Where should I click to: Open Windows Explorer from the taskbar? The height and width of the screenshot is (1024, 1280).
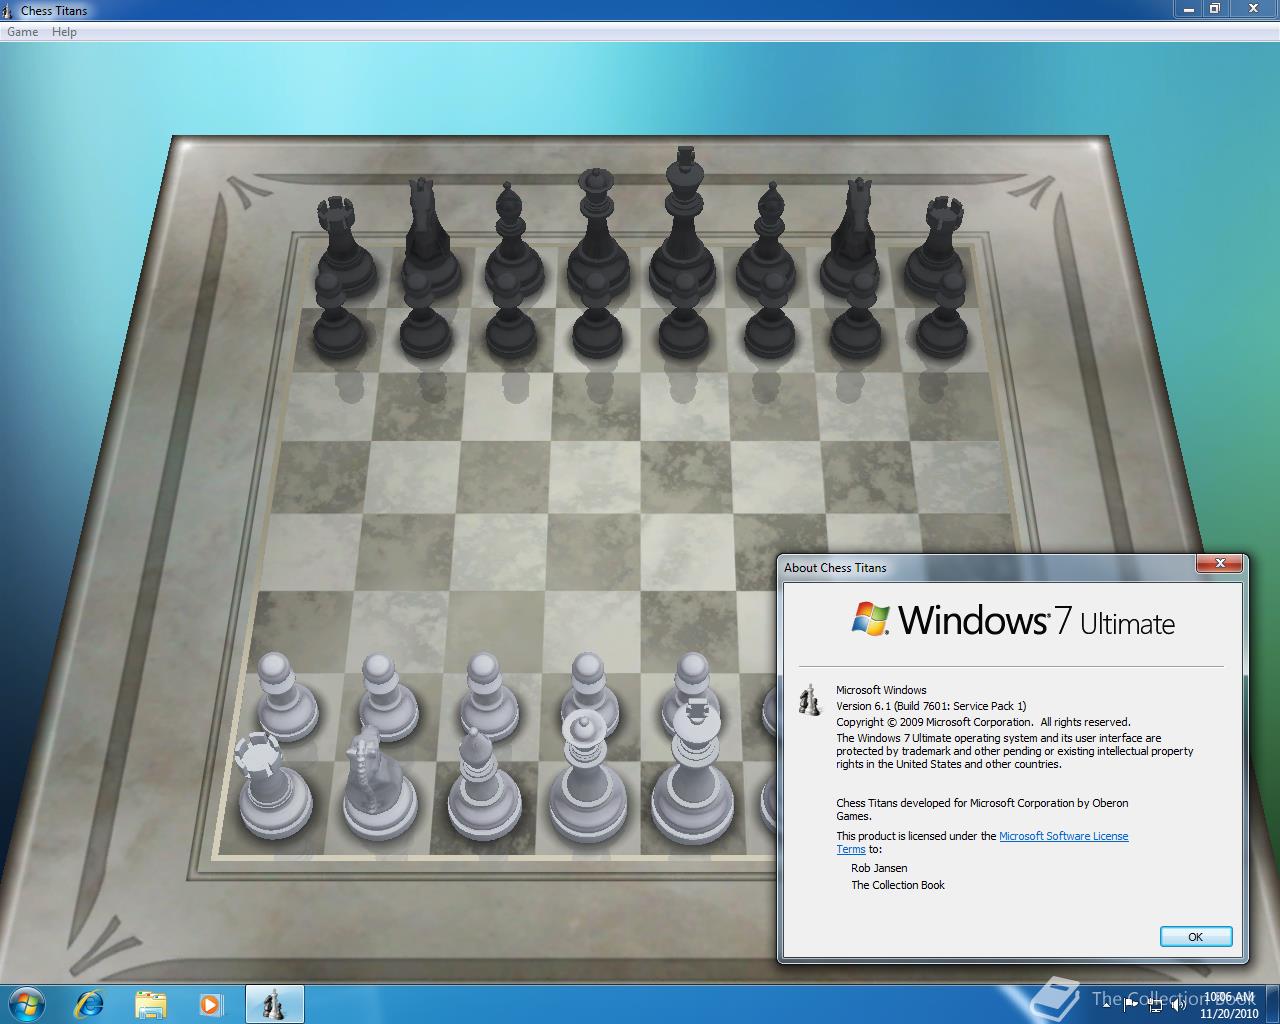click(x=151, y=1004)
